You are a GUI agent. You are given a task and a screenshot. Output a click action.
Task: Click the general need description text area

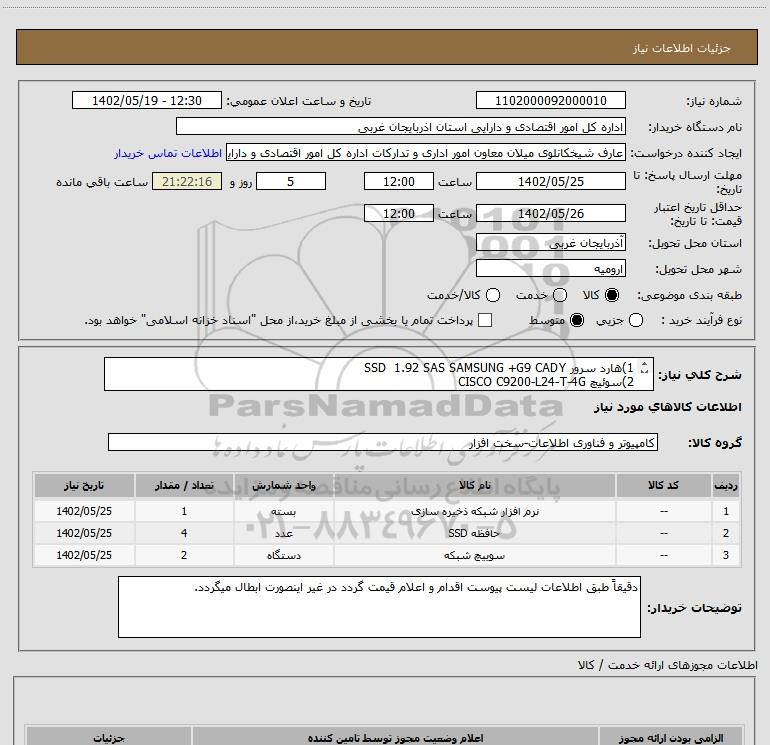[x=379, y=374]
